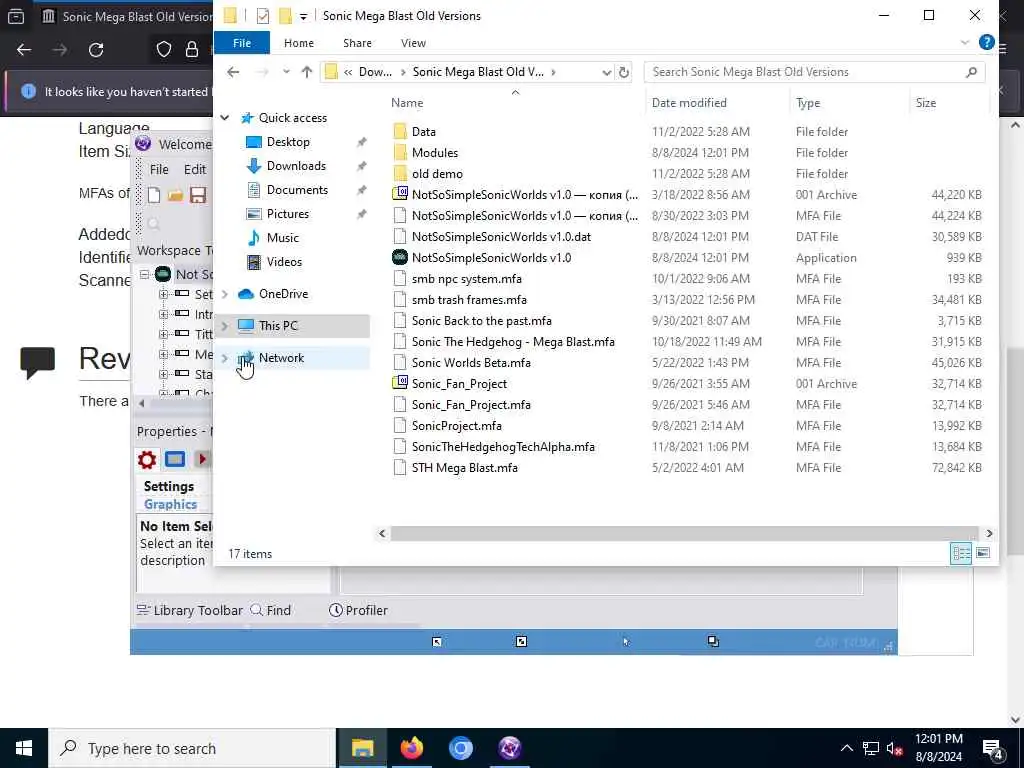1024x768 pixels.
Task: Select NotSoSimpleSonicWorlds v1.0.dat file
Action: coord(501,236)
